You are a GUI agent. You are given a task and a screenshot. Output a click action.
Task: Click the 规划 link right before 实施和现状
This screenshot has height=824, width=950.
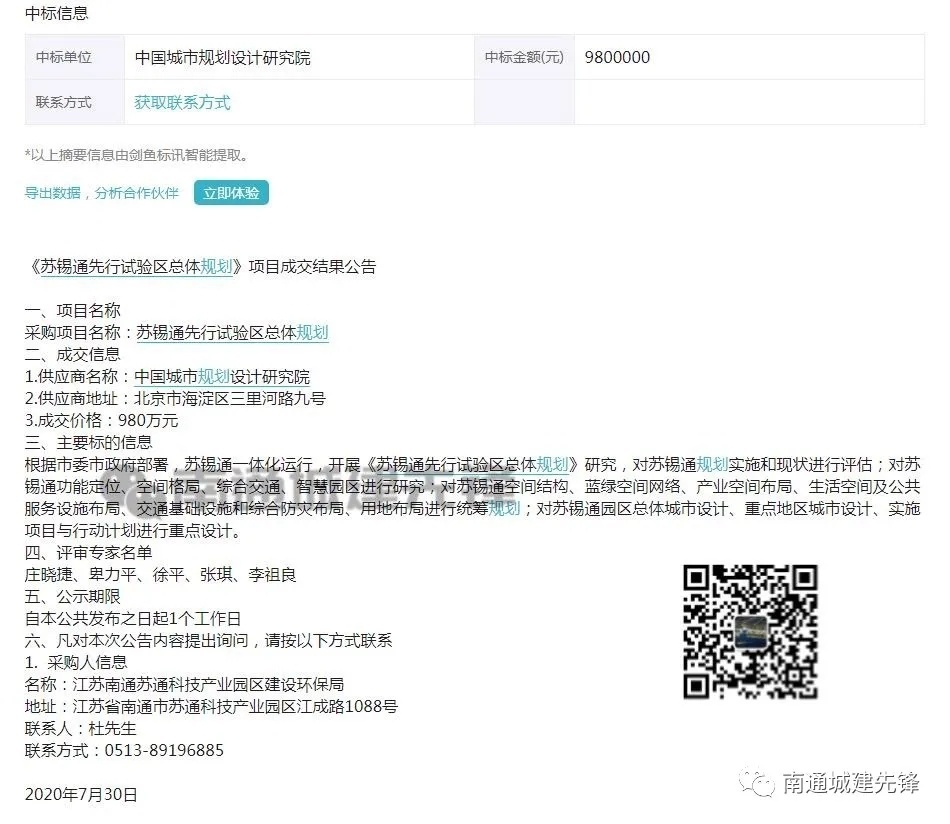pos(712,465)
